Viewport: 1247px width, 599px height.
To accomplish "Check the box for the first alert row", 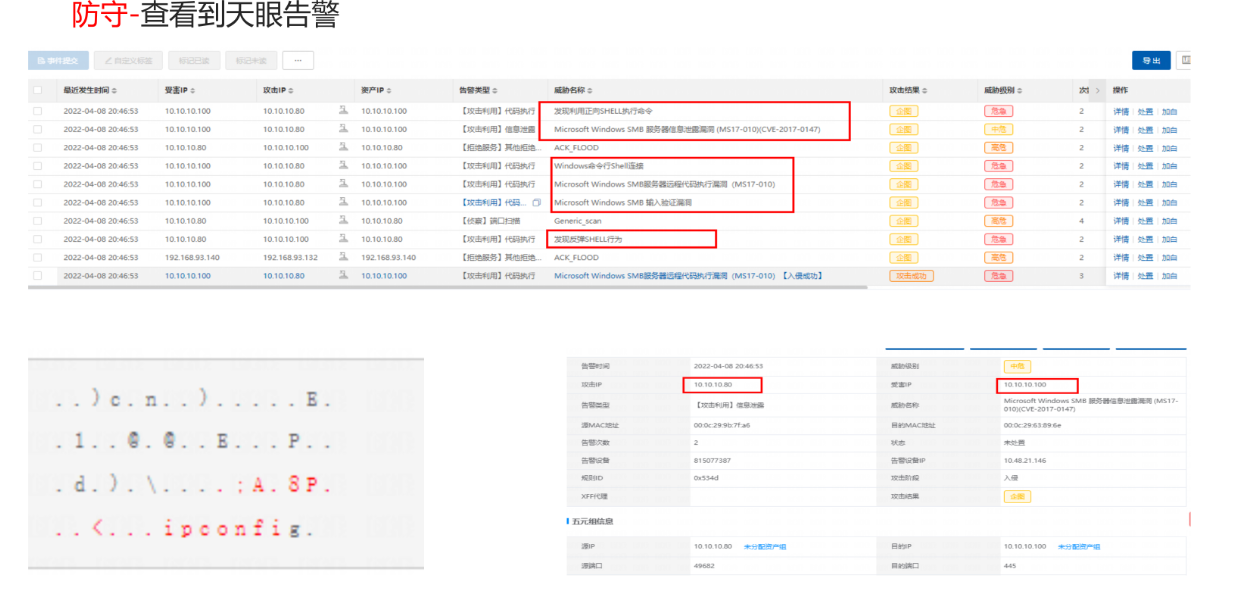I will (x=38, y=111).
